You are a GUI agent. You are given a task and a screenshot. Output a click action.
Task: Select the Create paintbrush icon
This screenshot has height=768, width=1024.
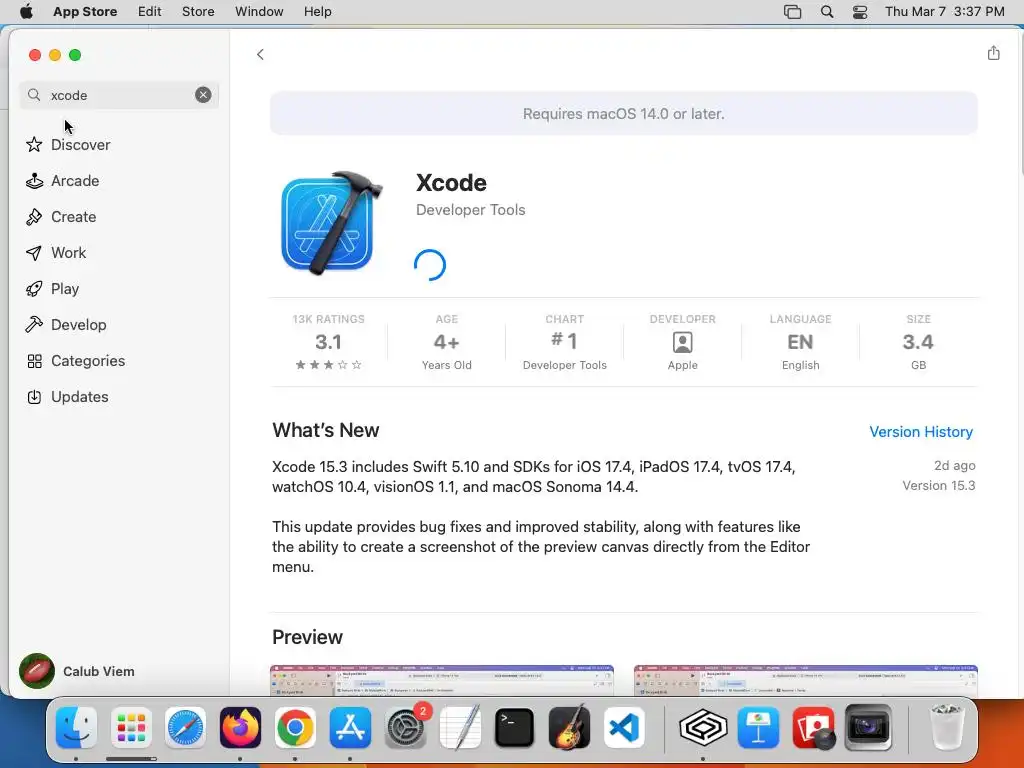[x=34, y=217]
